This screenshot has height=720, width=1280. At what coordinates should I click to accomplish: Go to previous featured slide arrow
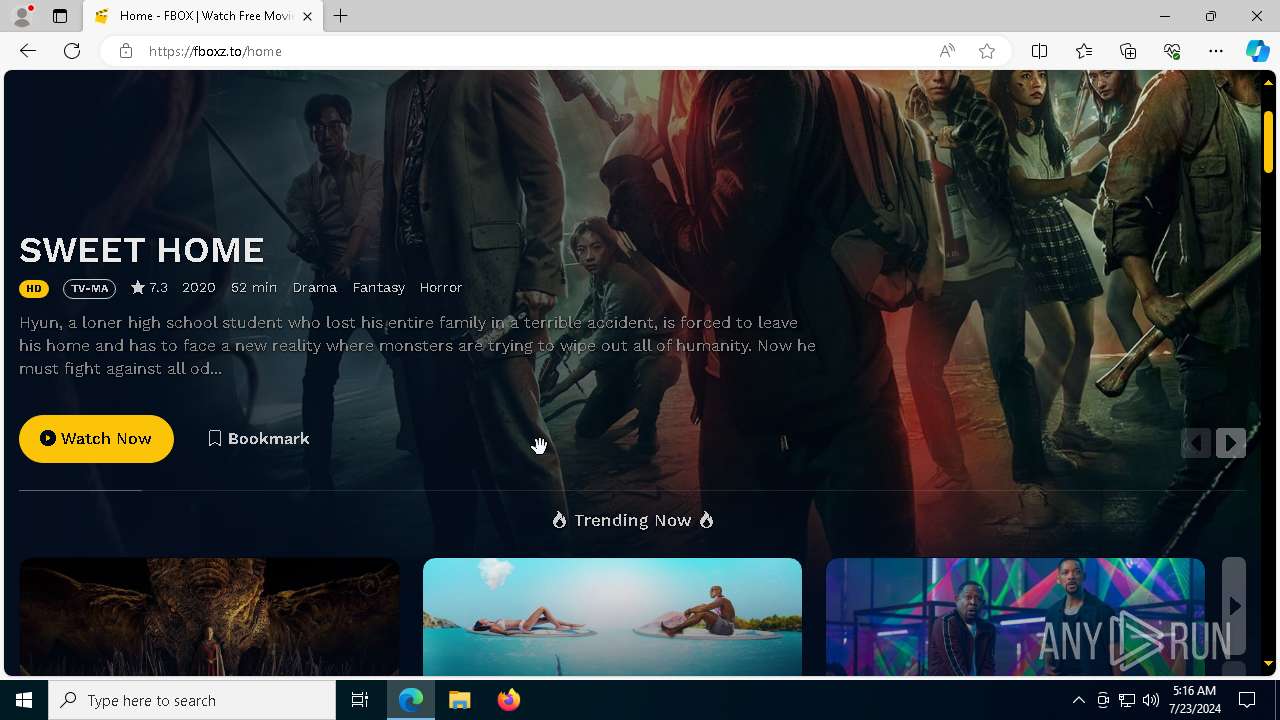point(1196,443)
